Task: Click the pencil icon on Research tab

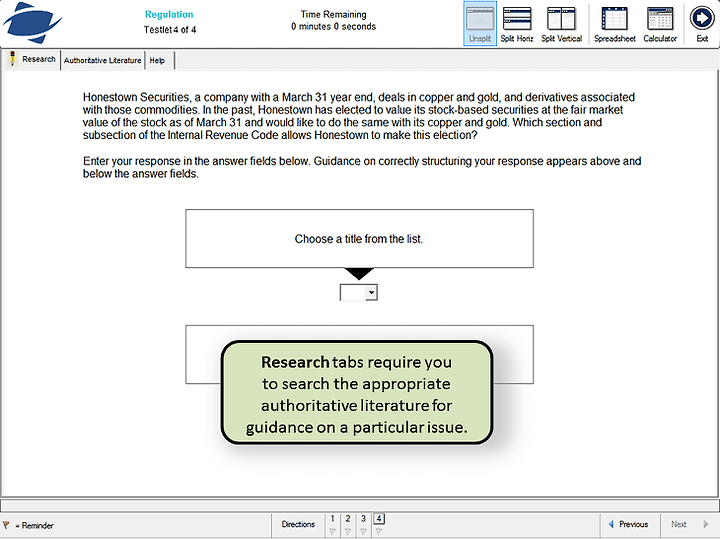Action: coord(12,59)
